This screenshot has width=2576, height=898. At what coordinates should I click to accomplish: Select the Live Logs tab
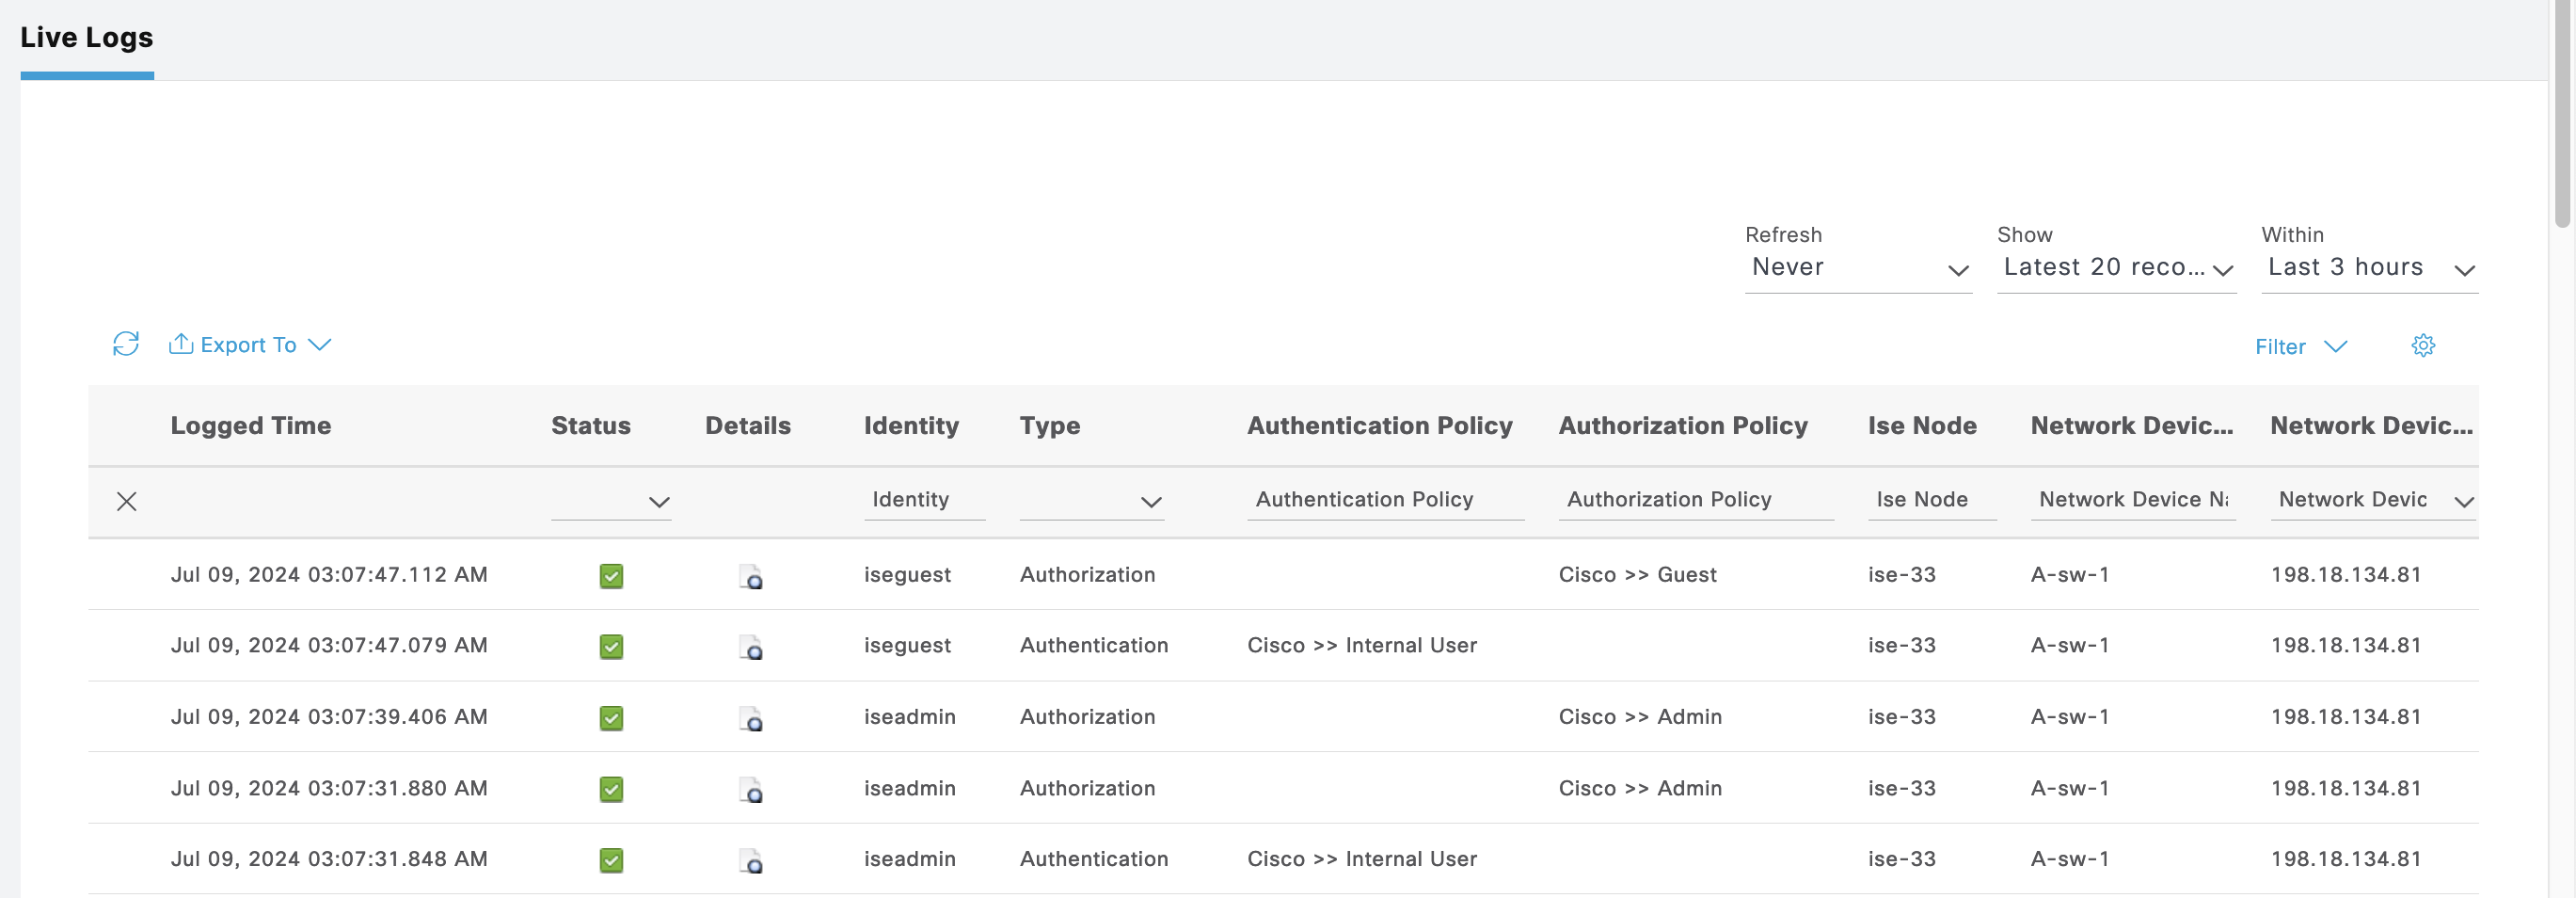point(87,38)
